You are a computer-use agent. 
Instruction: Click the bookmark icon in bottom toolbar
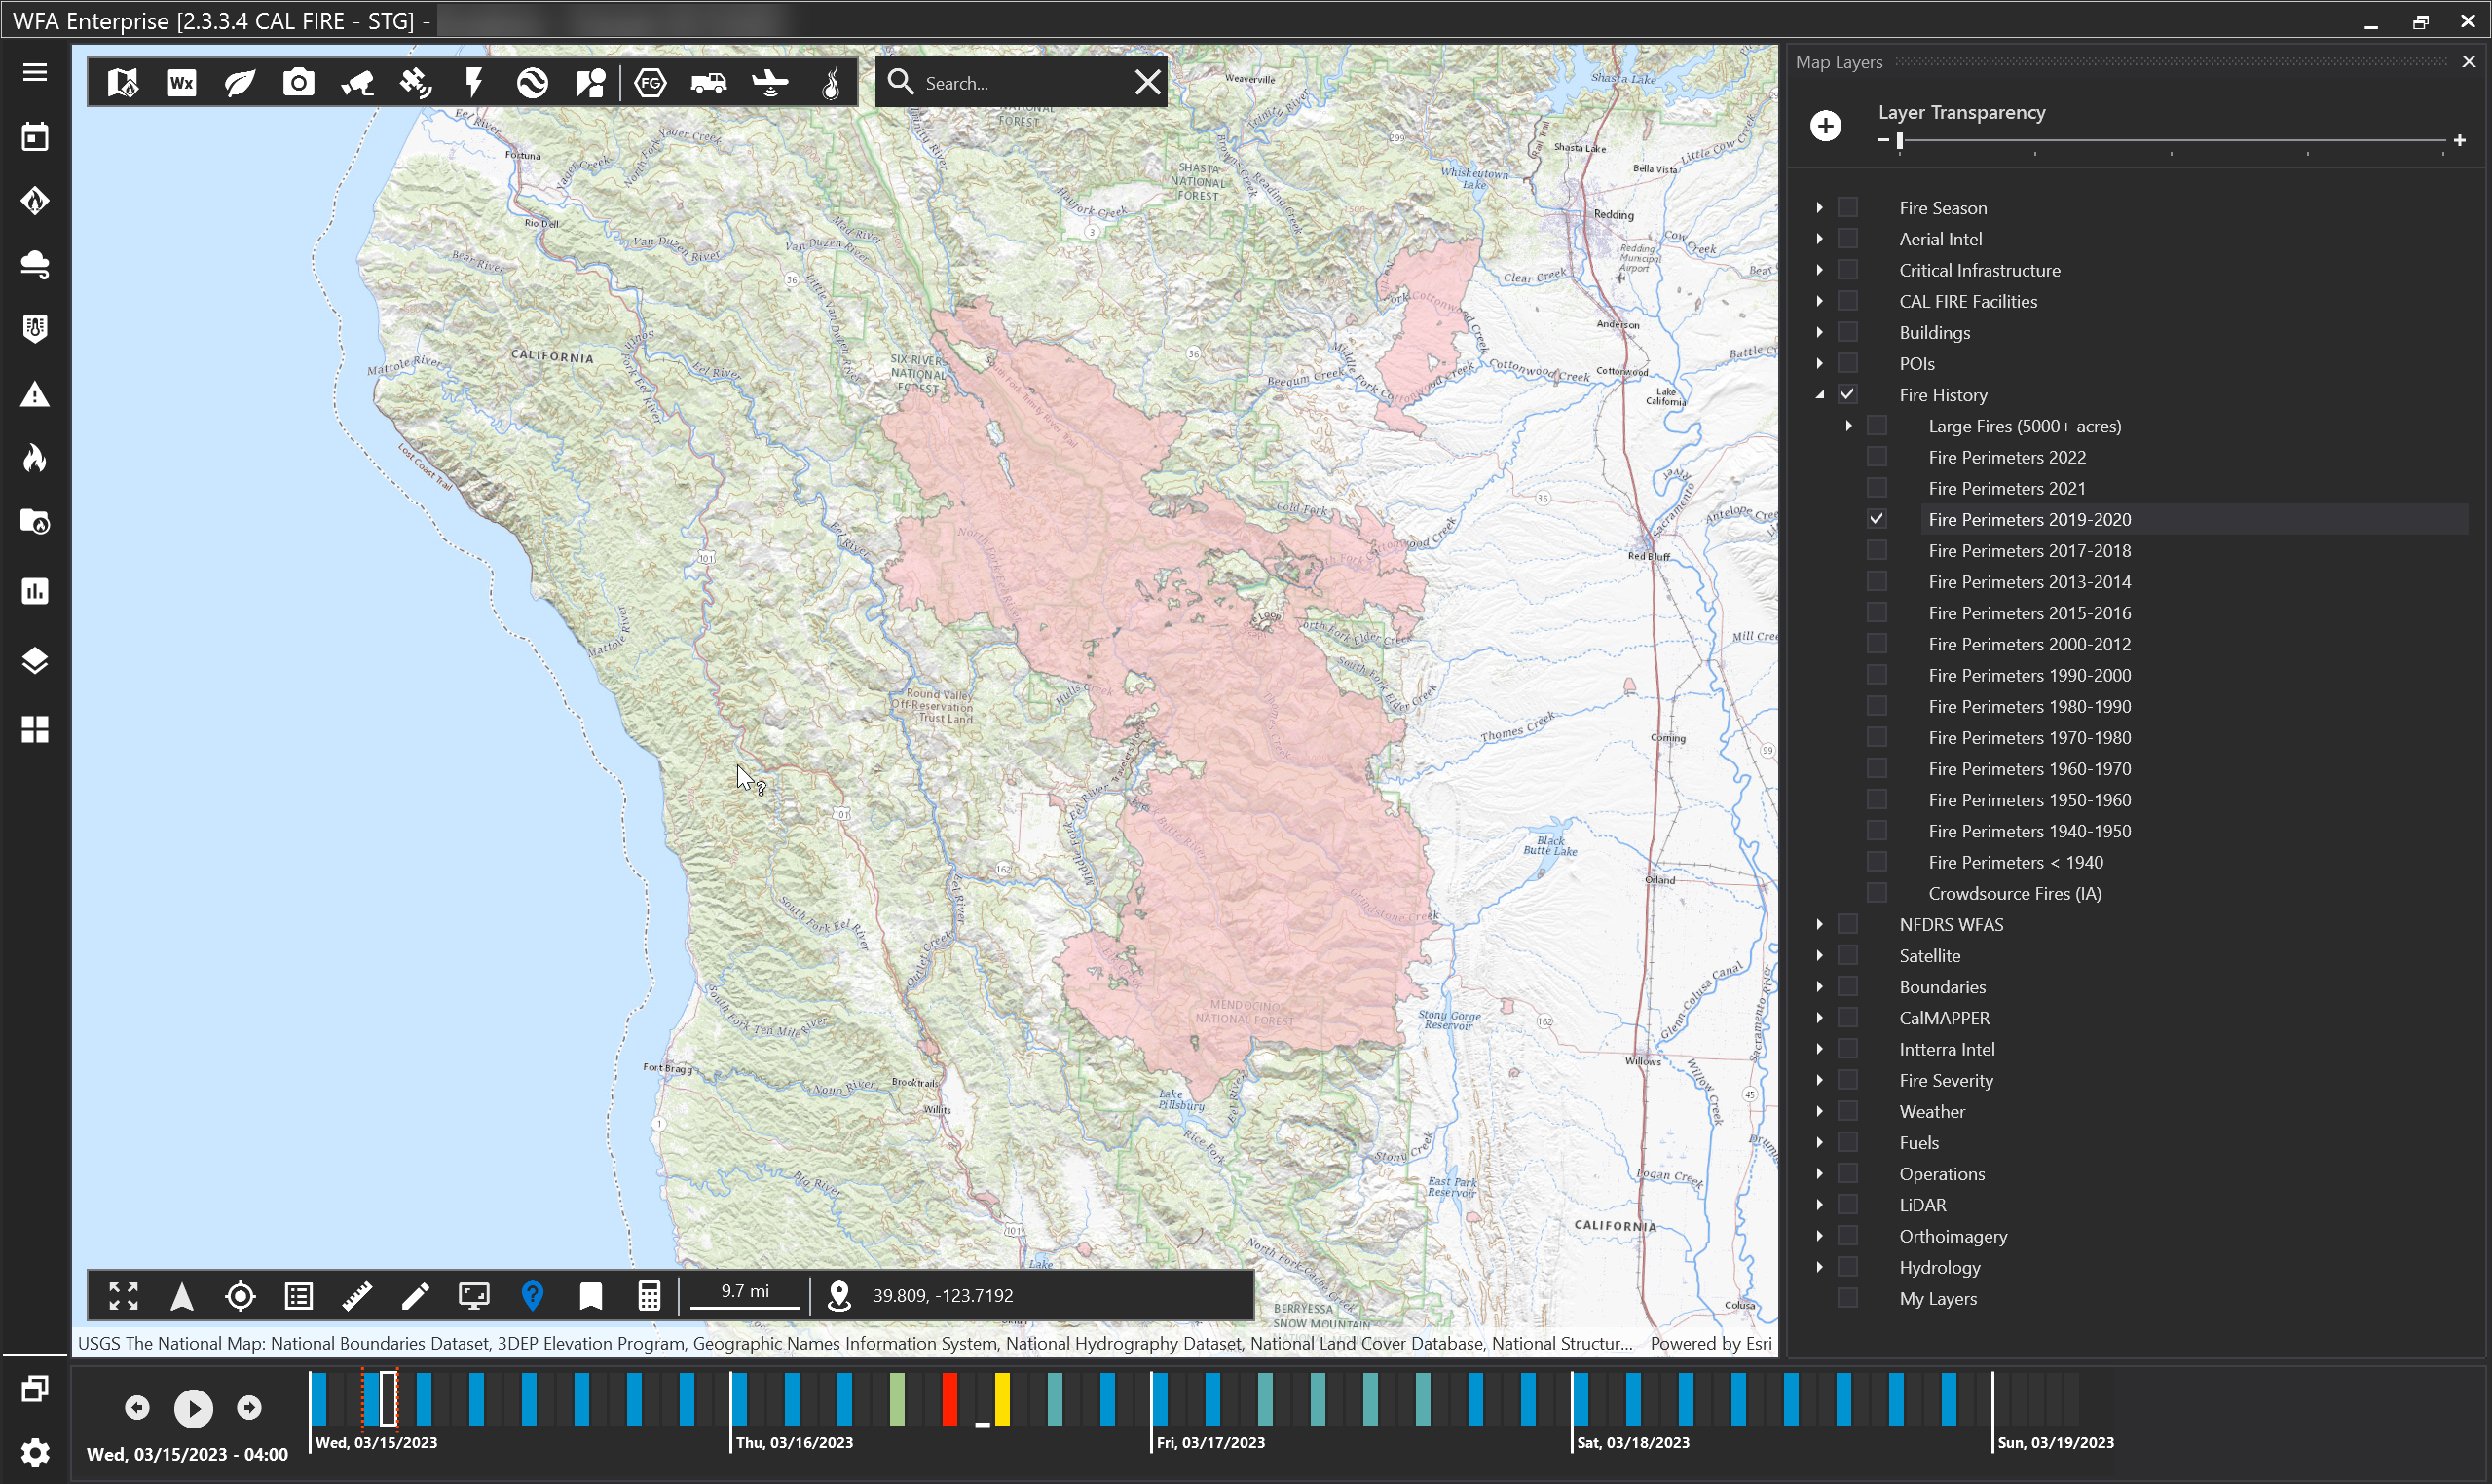pyautogui.click(x=591, y=1296)
